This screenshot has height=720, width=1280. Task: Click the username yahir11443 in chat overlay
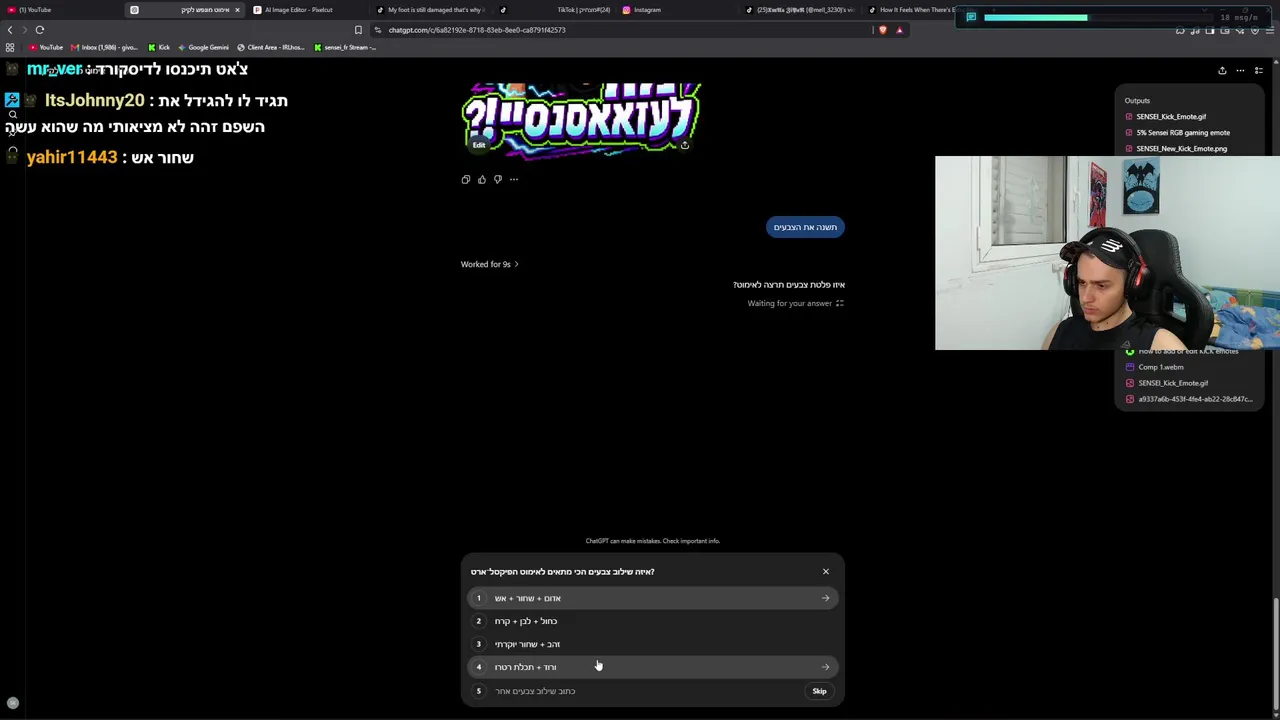pyautogui.click(x=72, y=158)
